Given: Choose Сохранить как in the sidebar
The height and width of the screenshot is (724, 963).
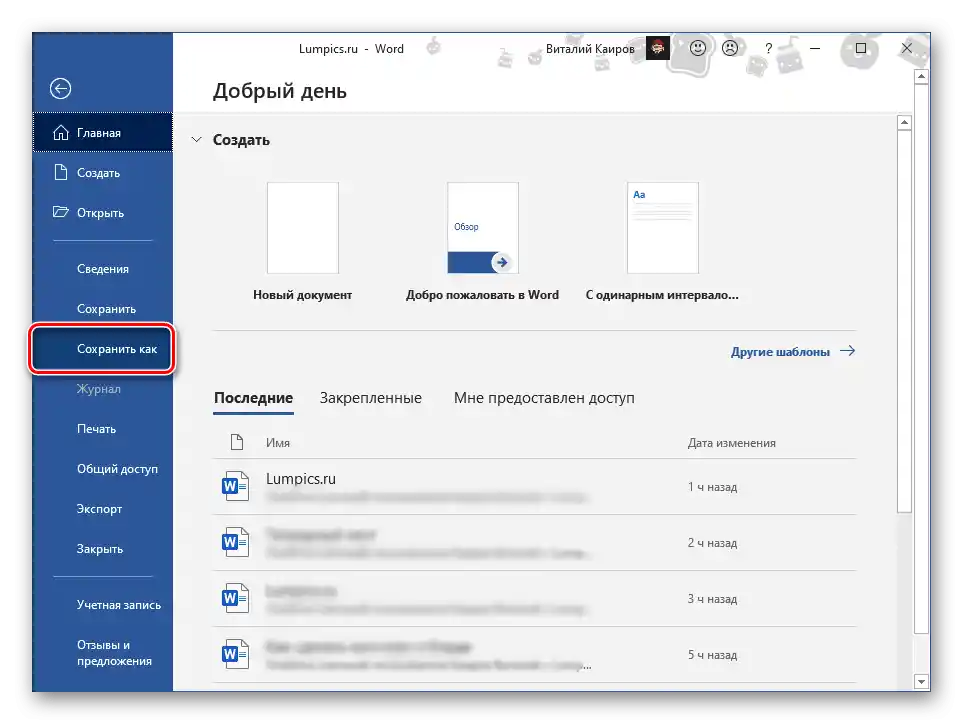Looking at the screenshot, I should tap(103, 349).
